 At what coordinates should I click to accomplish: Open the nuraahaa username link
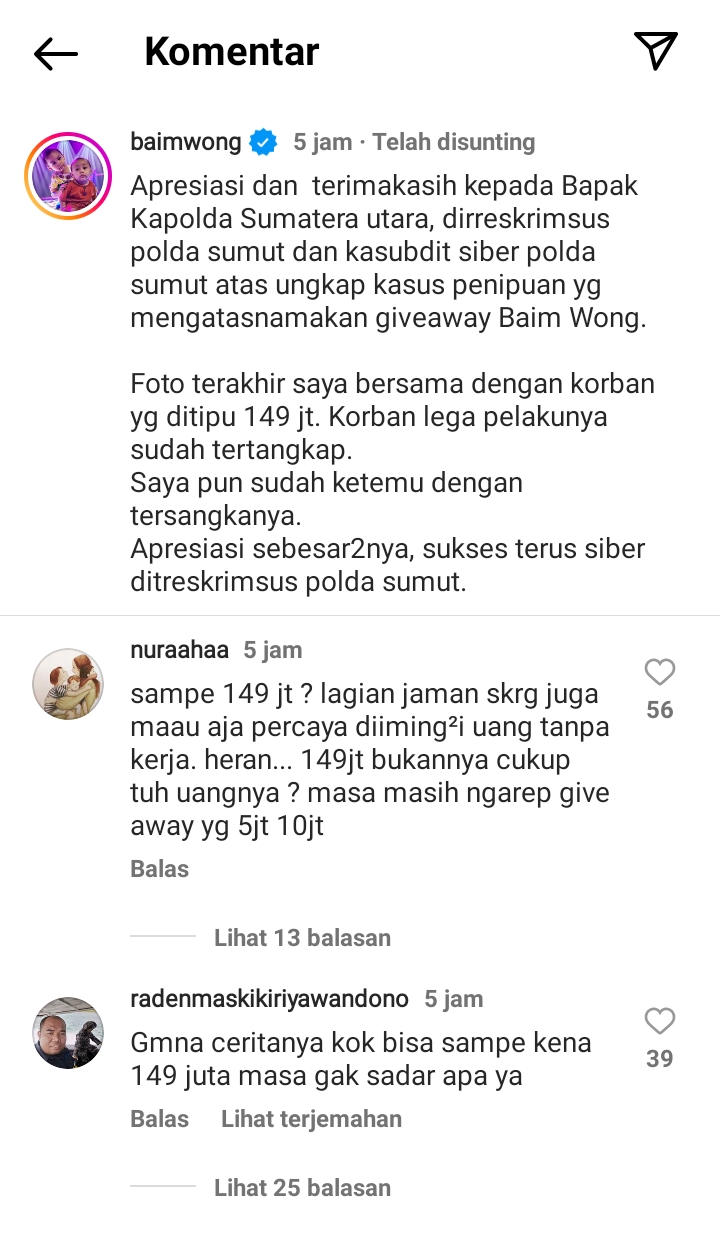[180, 650]
